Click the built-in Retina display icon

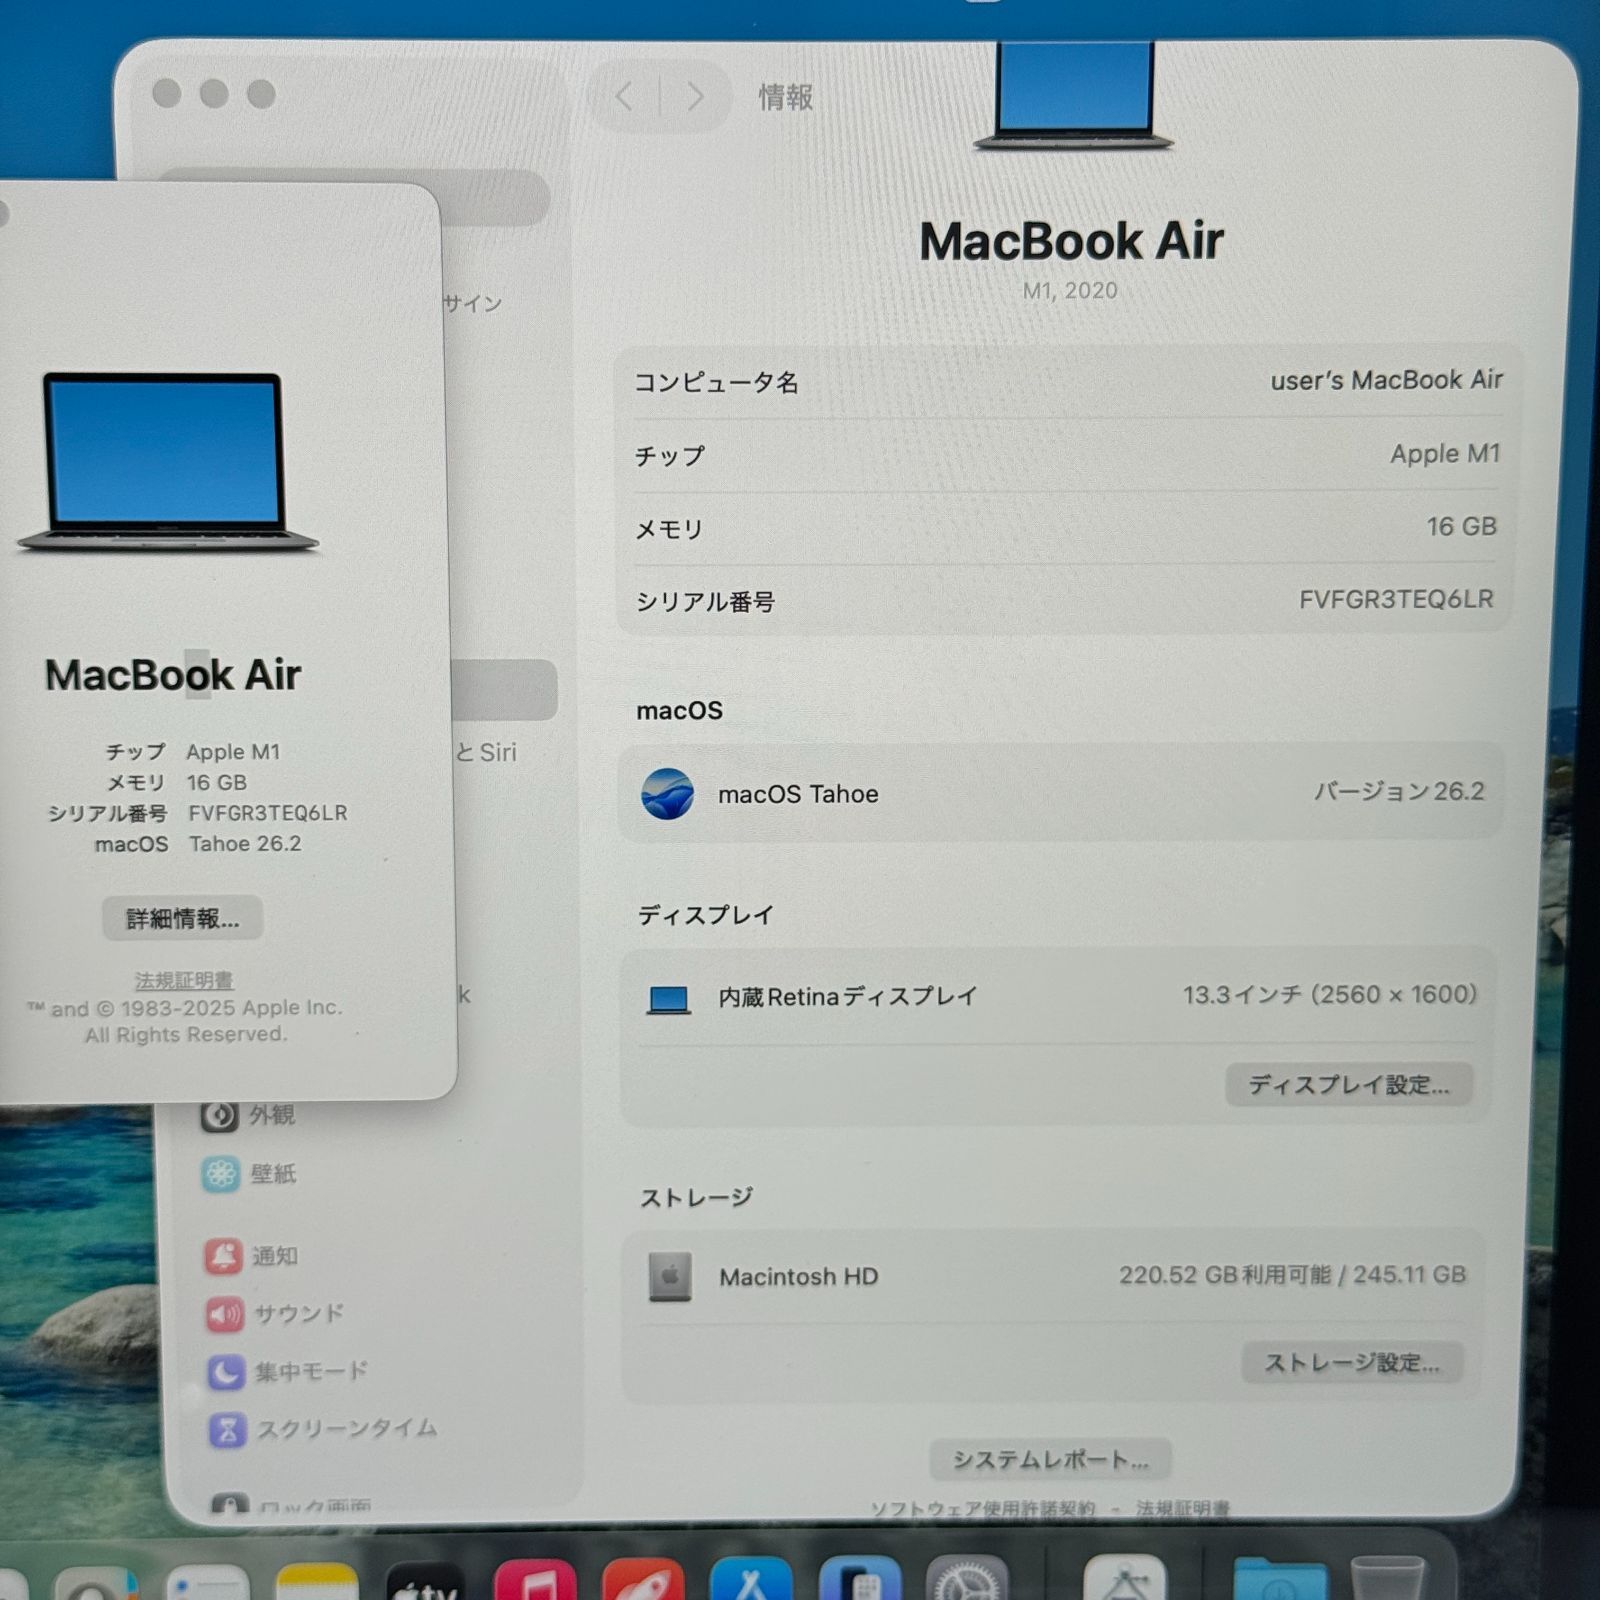point(668,999)
